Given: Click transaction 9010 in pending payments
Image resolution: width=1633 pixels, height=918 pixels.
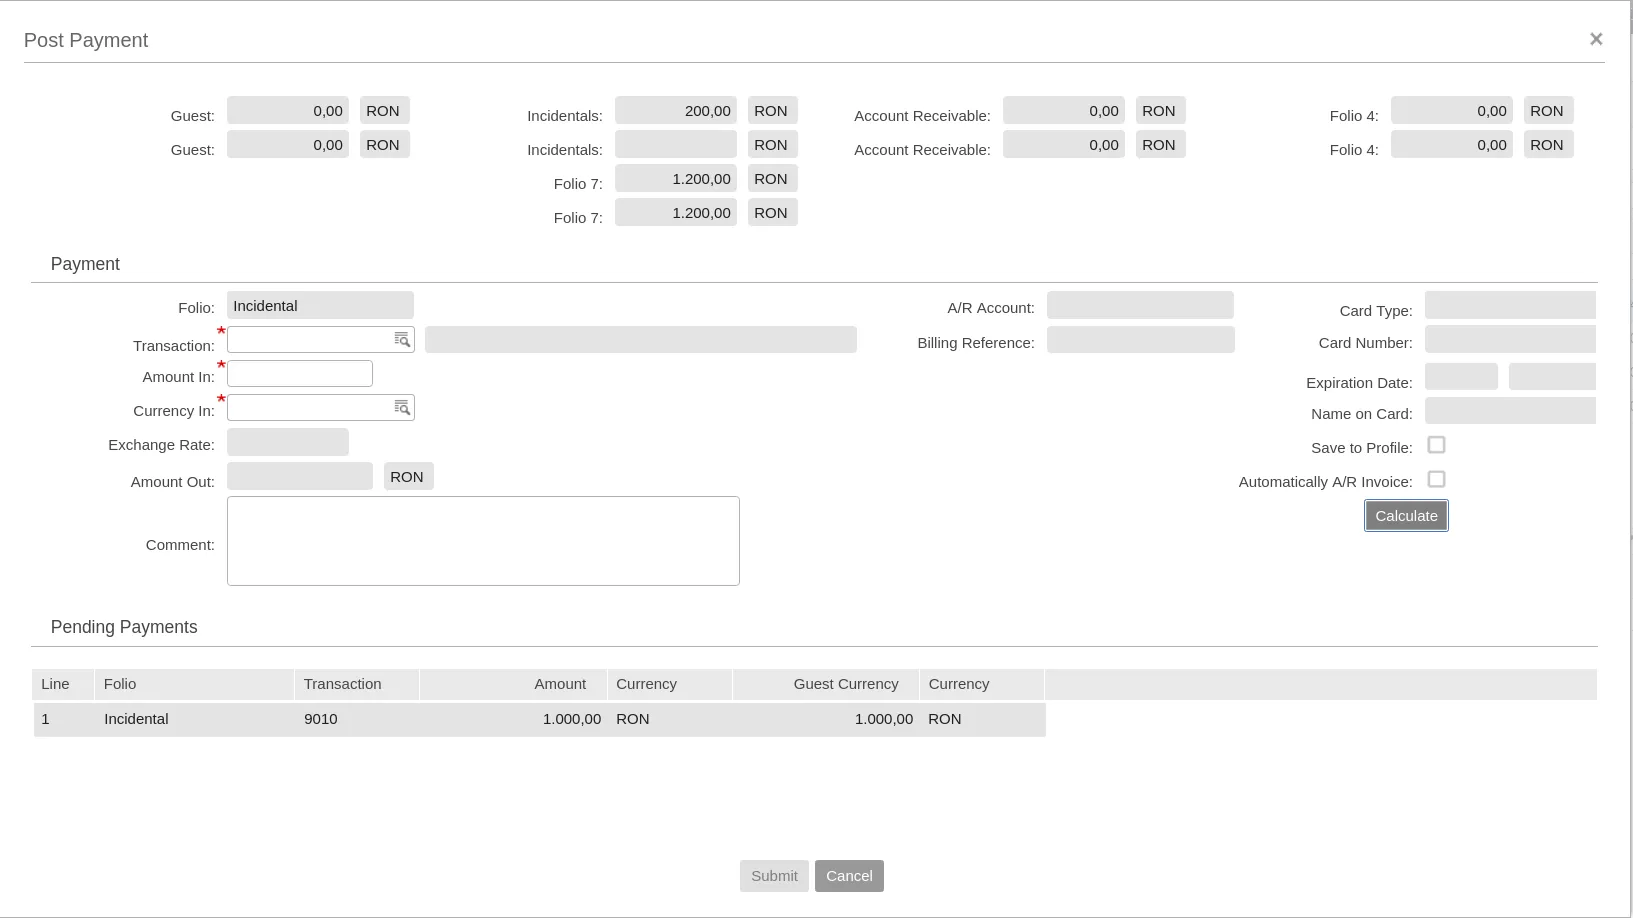Looking at the screenshot, I should [x=357, y=719].
